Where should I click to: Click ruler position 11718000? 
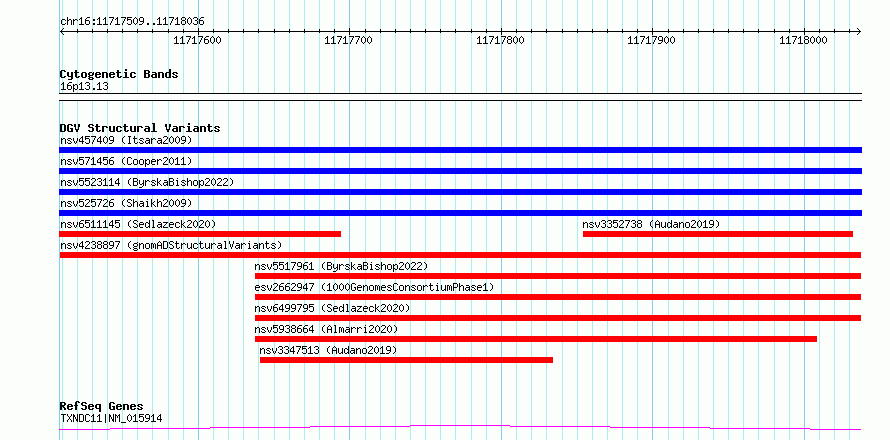803,40
